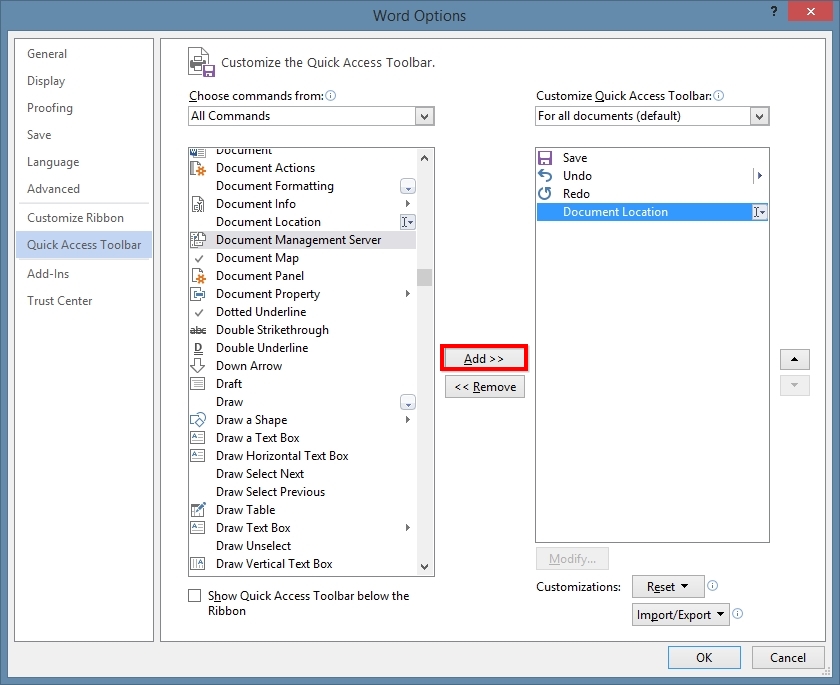Click the Draw Vertical Text Box icon

click(x=198, y=564)
